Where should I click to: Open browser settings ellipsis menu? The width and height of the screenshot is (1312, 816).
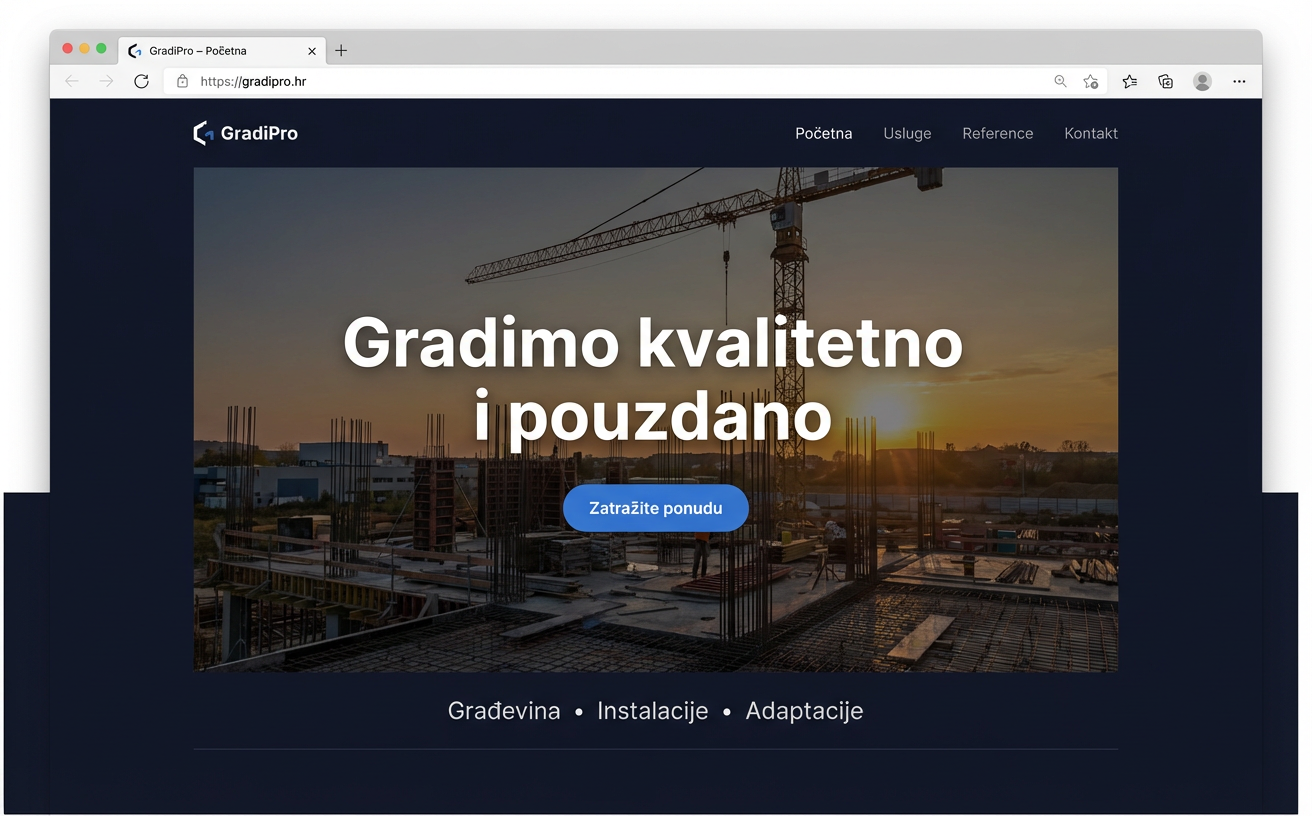[x=1239, y=82]
